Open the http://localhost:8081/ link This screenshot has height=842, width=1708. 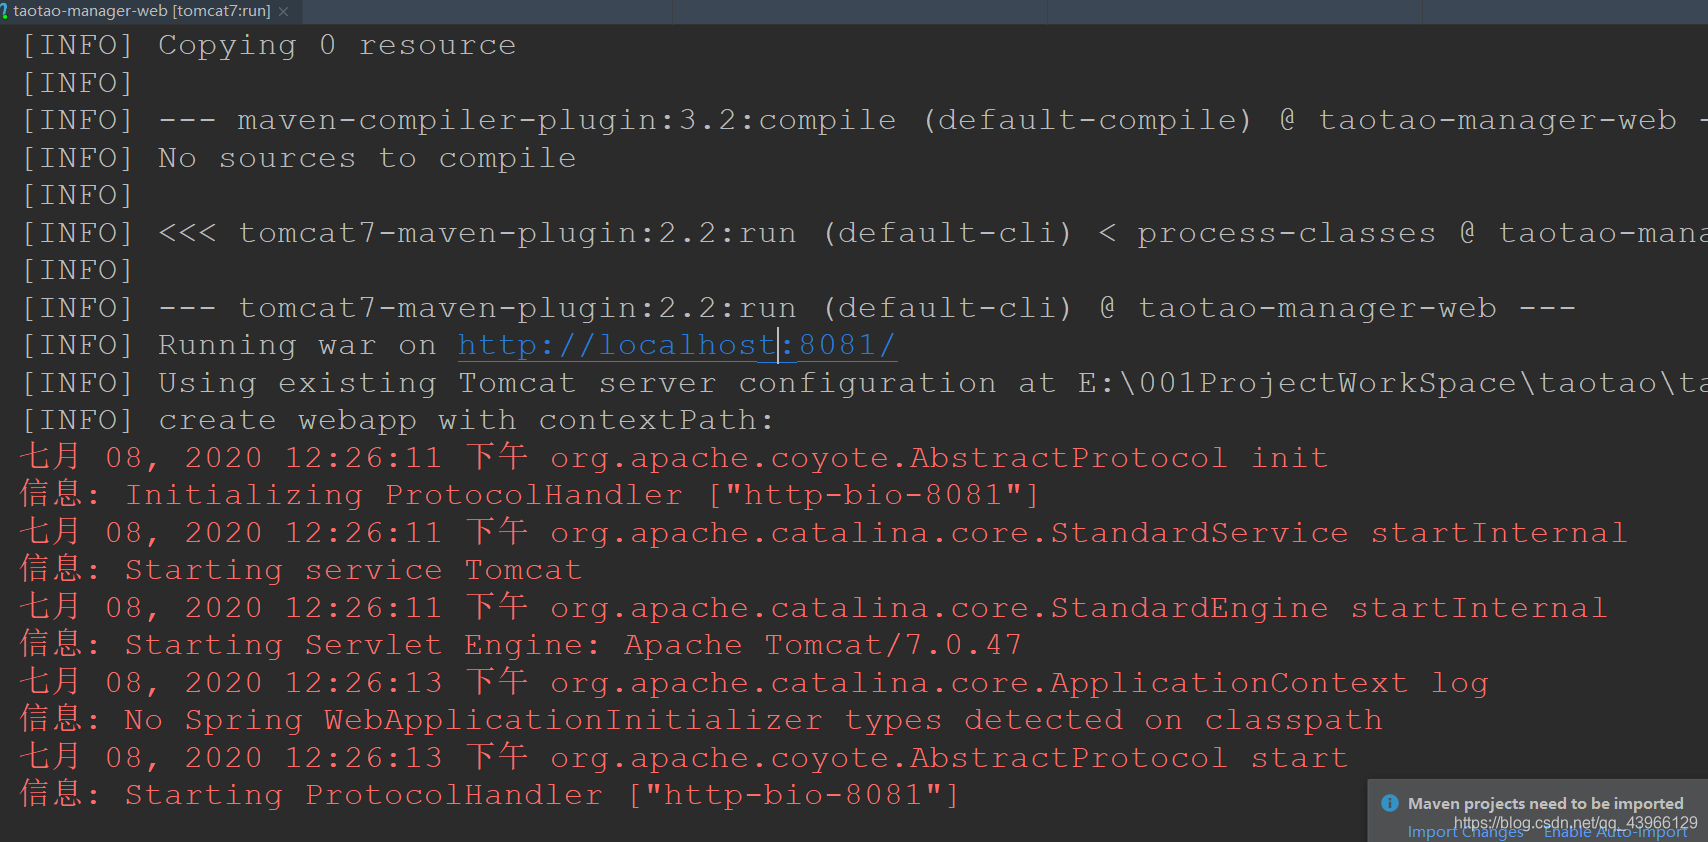pos(677,345)
